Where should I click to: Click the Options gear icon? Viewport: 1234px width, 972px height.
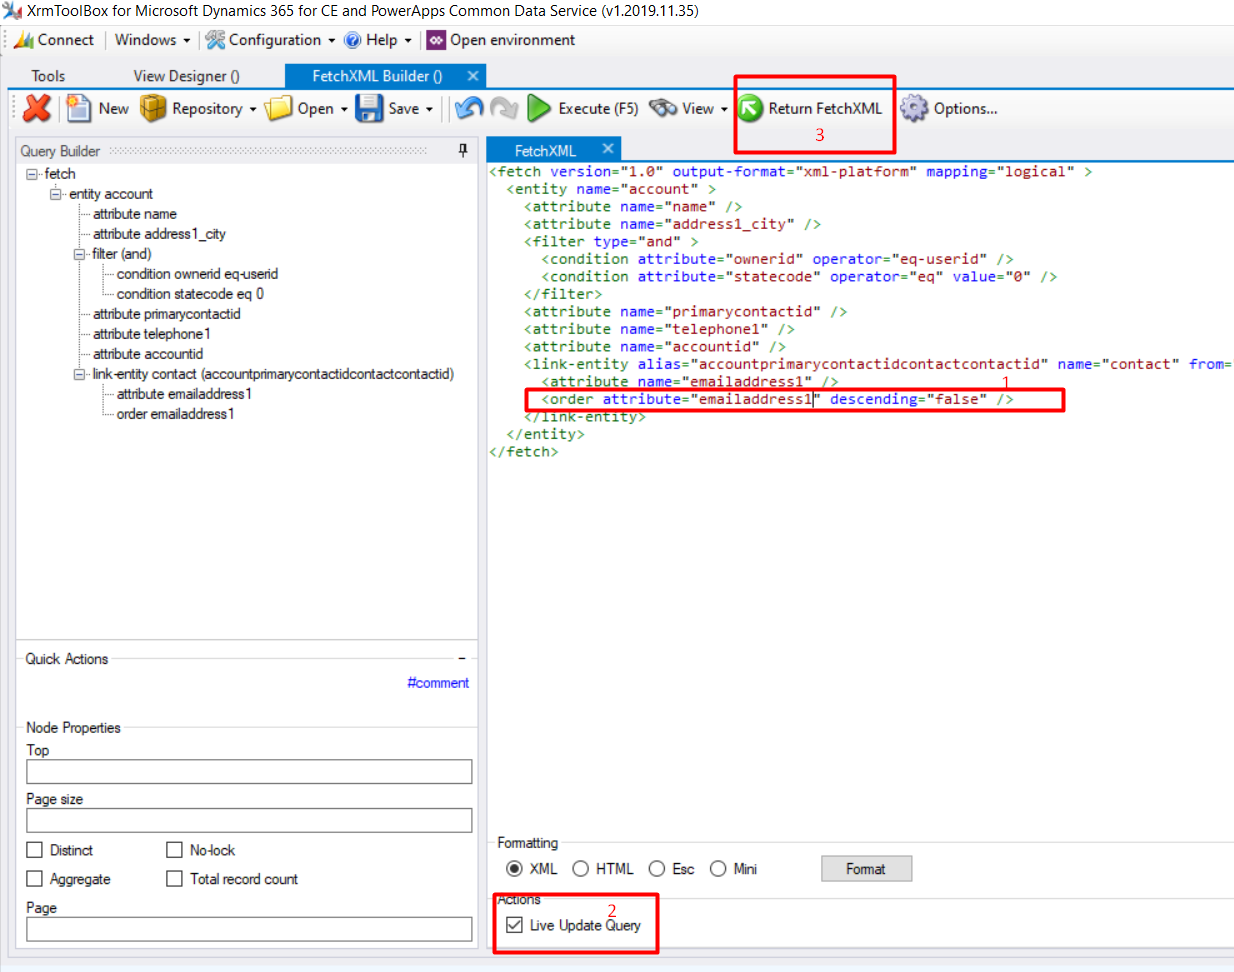click(914, 108)
